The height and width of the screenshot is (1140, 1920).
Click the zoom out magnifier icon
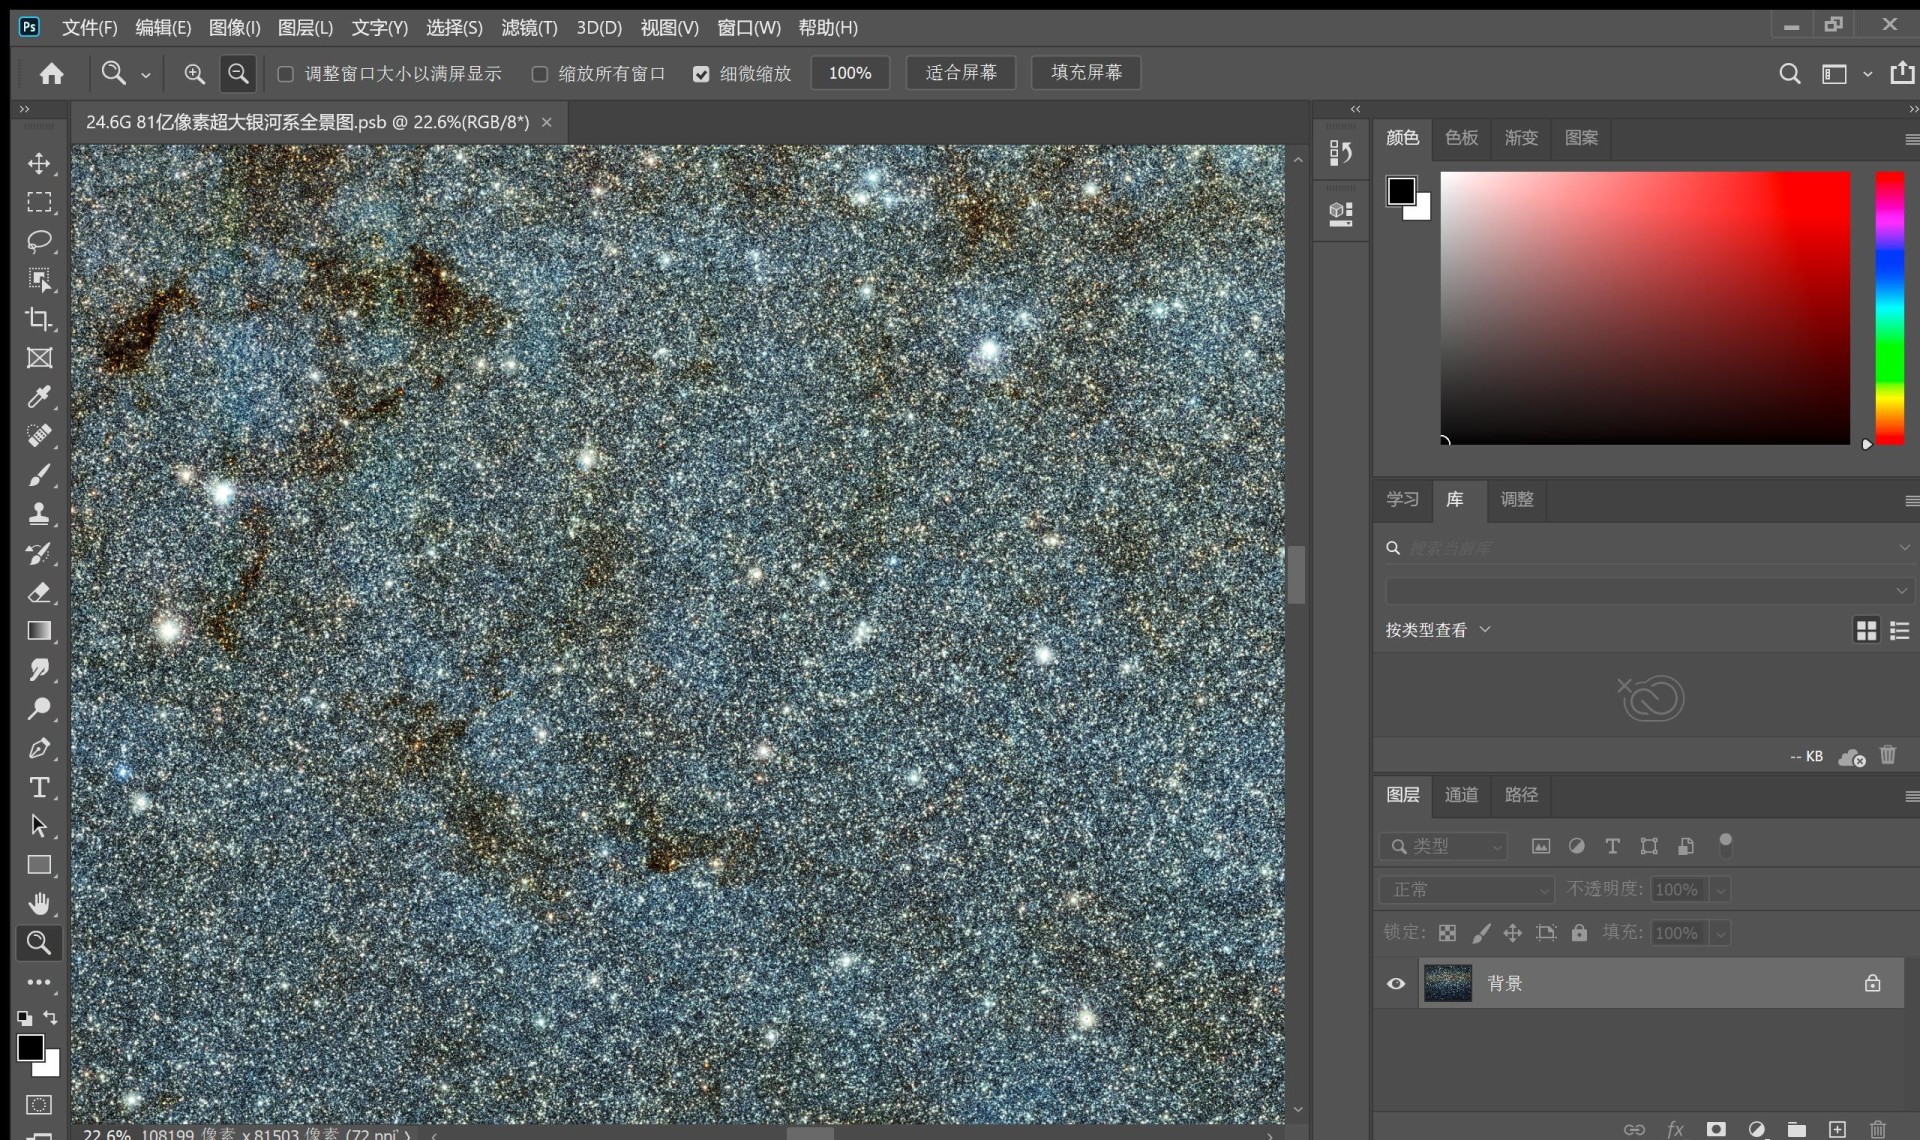(238, 73)
